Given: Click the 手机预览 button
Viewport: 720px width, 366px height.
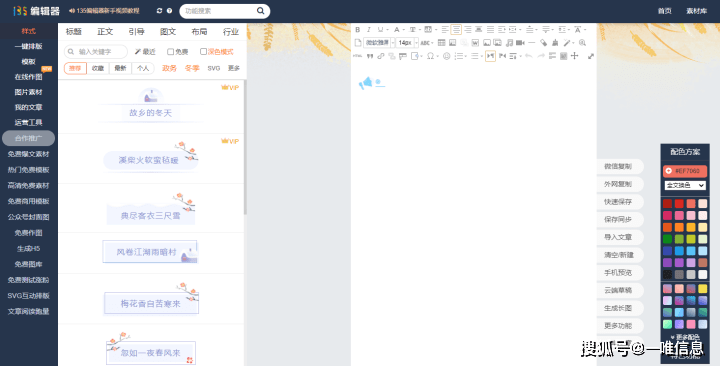Looking at the screenshot, I should [x=618, y=273].
